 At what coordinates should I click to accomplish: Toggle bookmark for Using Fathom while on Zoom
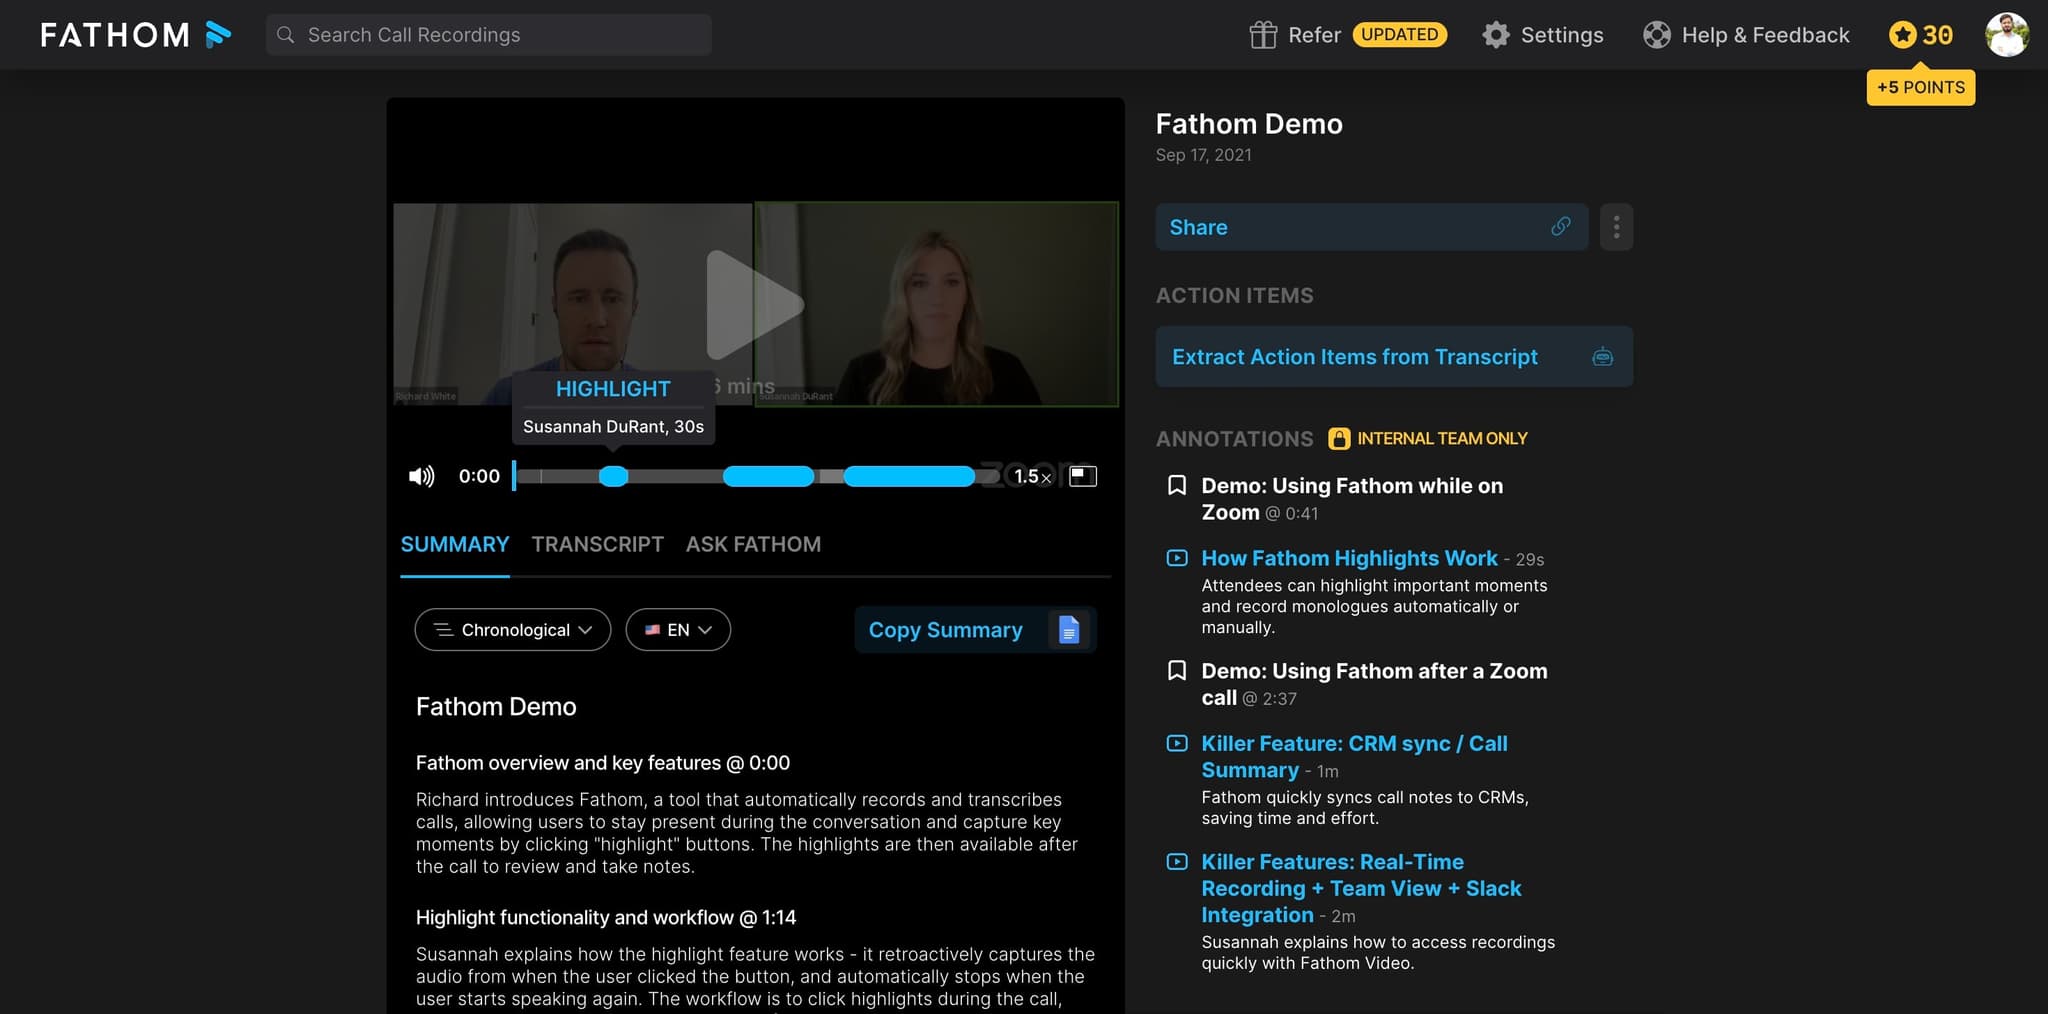click(1177, 486)
